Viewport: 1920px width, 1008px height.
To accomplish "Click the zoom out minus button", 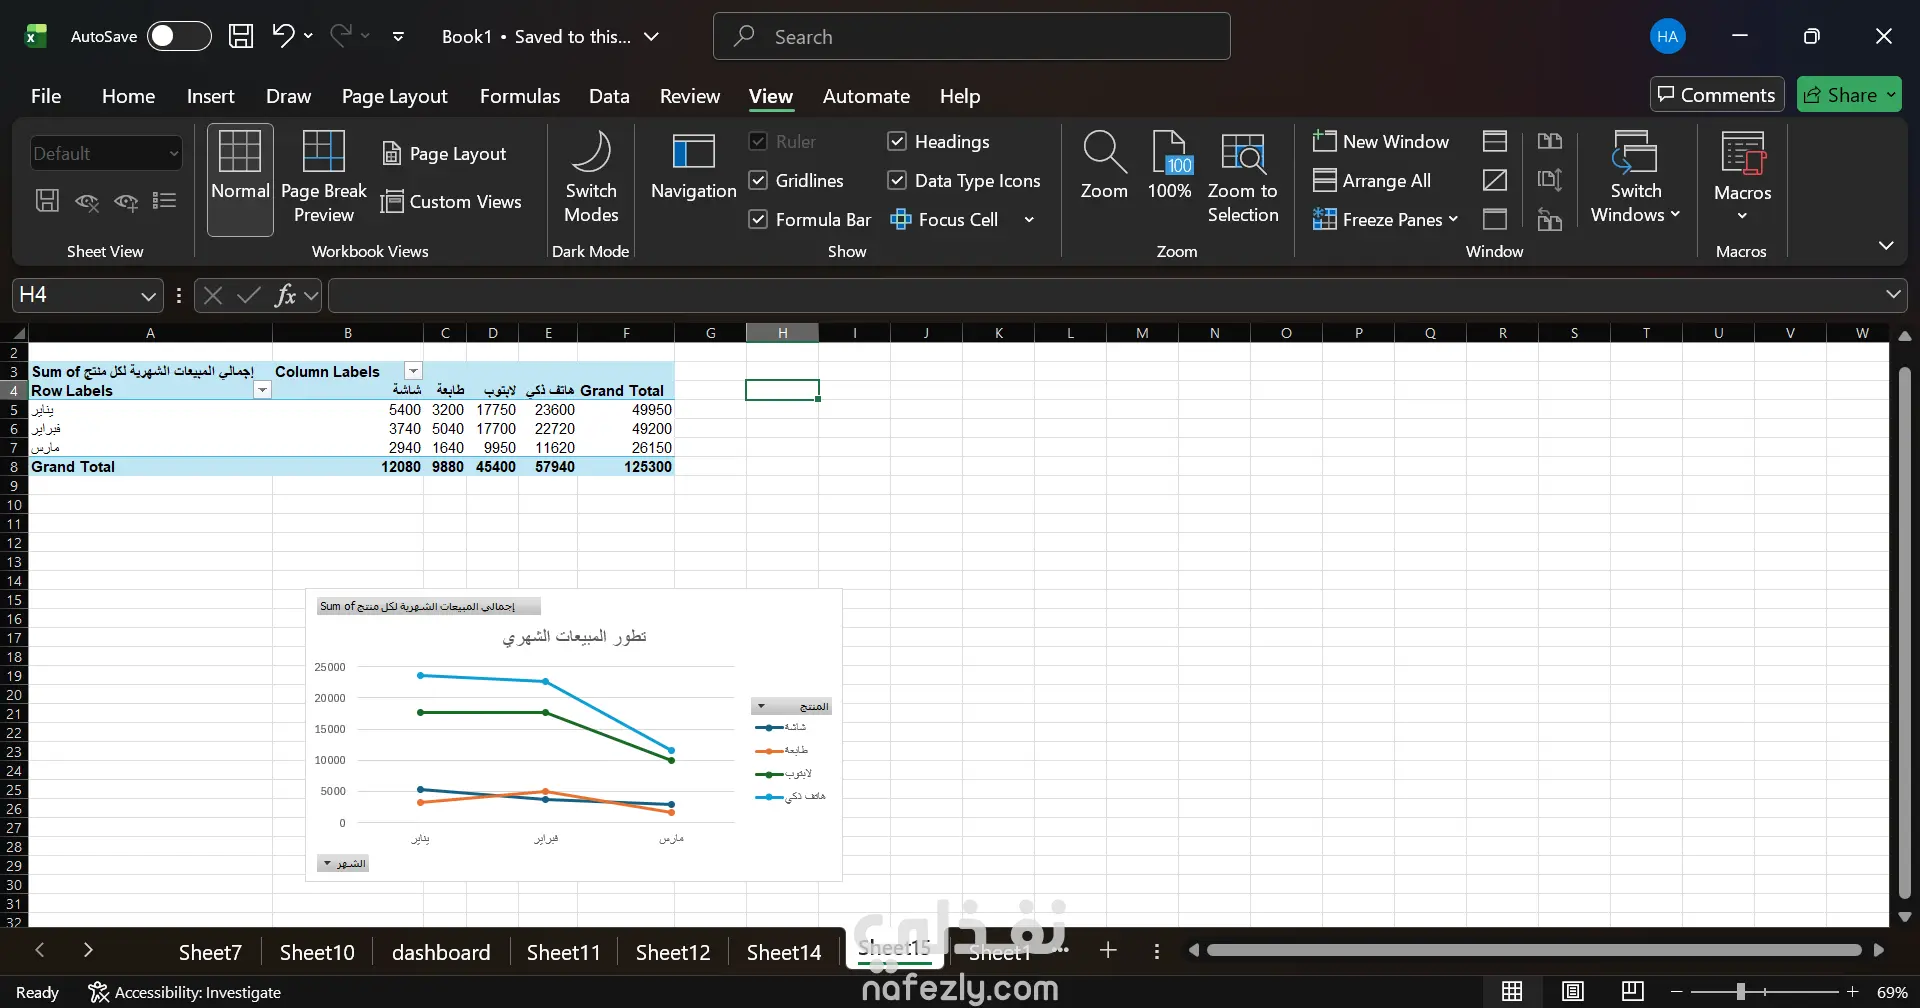I will (x=1677, y=991).
